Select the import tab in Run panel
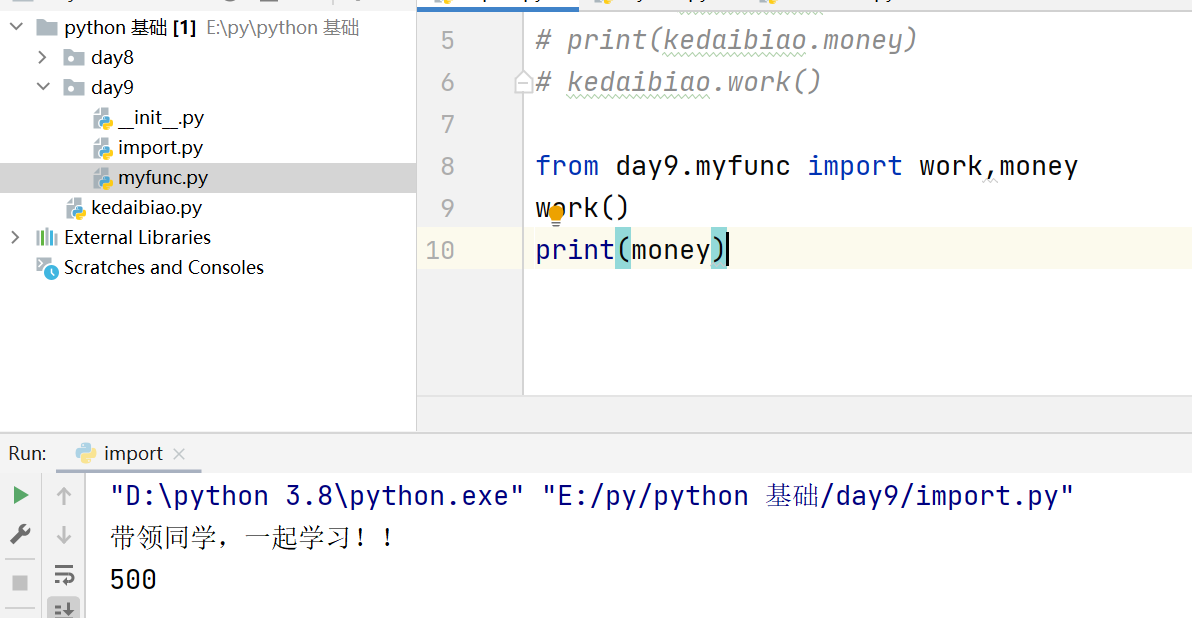This screenshot has height=618, width=1192. 132,454
